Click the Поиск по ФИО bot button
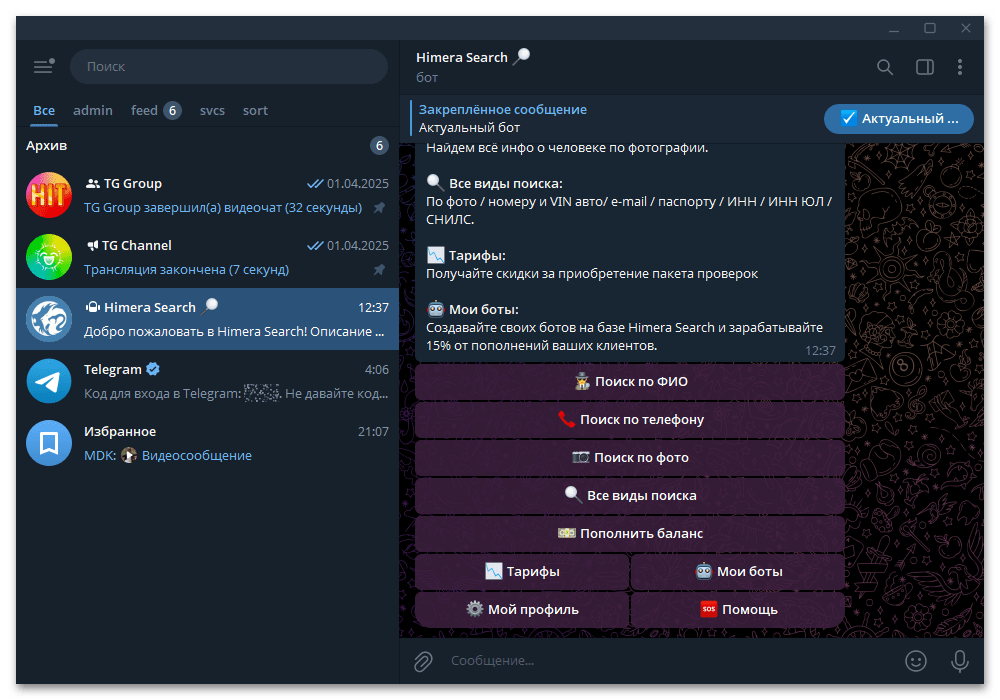The width and height of the screenshot is (1000, 700). [629, 382]
